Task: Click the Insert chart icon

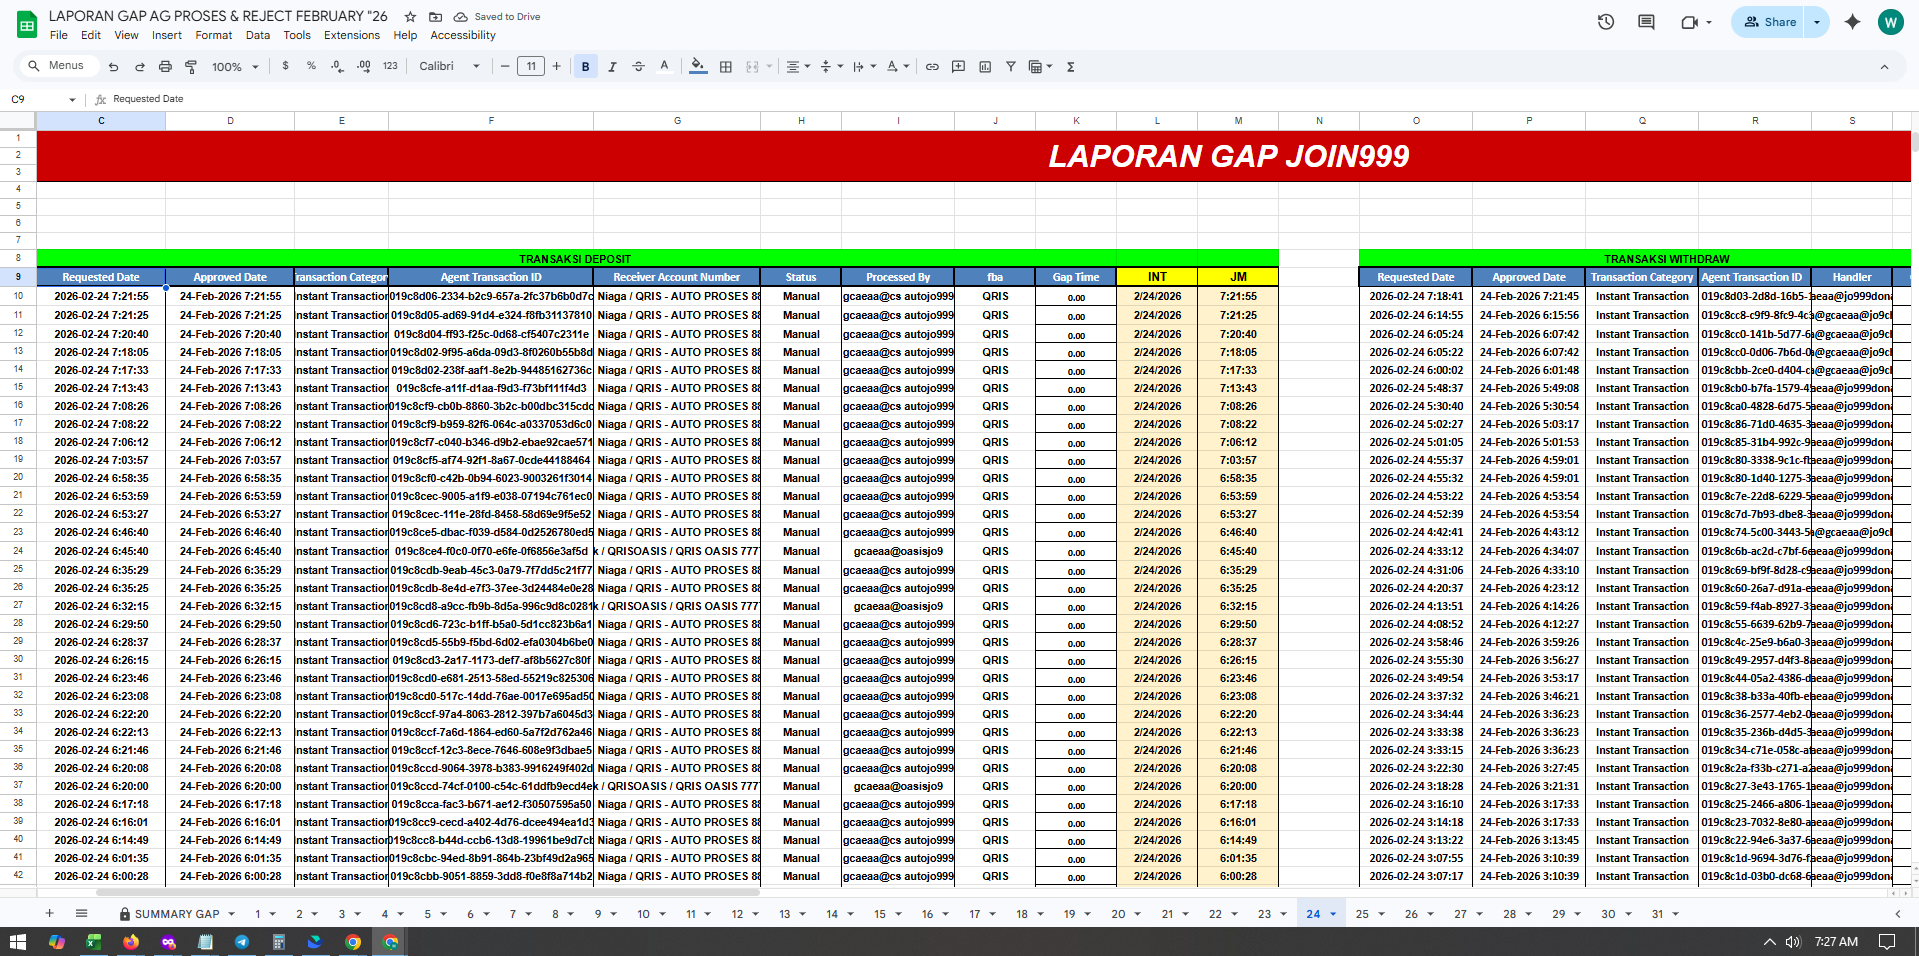Action: (985, 67)
